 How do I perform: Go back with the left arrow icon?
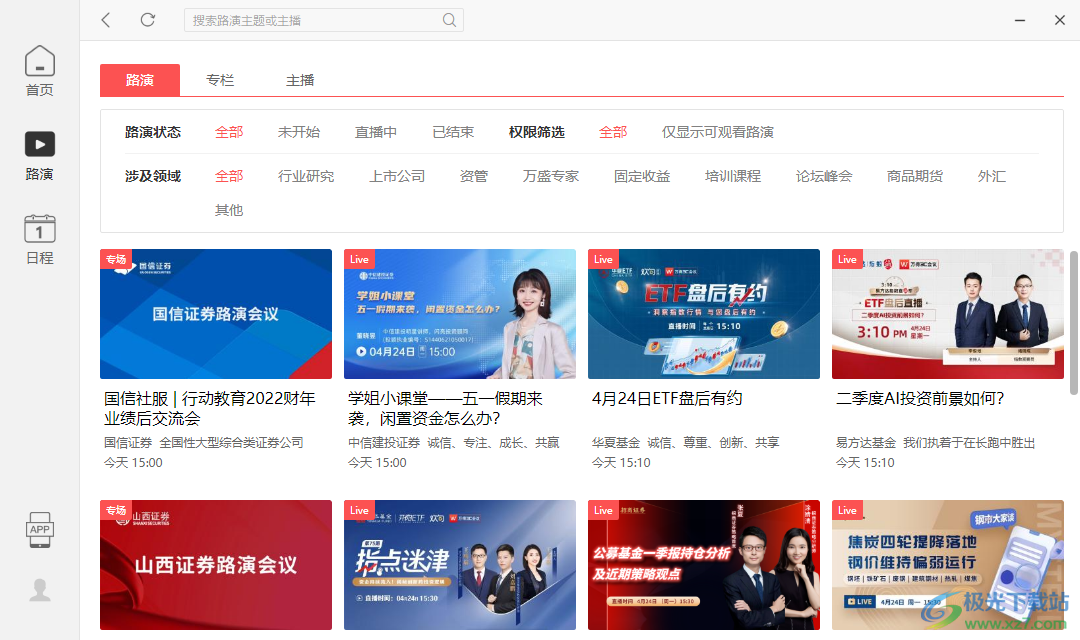tap(106, 20)
